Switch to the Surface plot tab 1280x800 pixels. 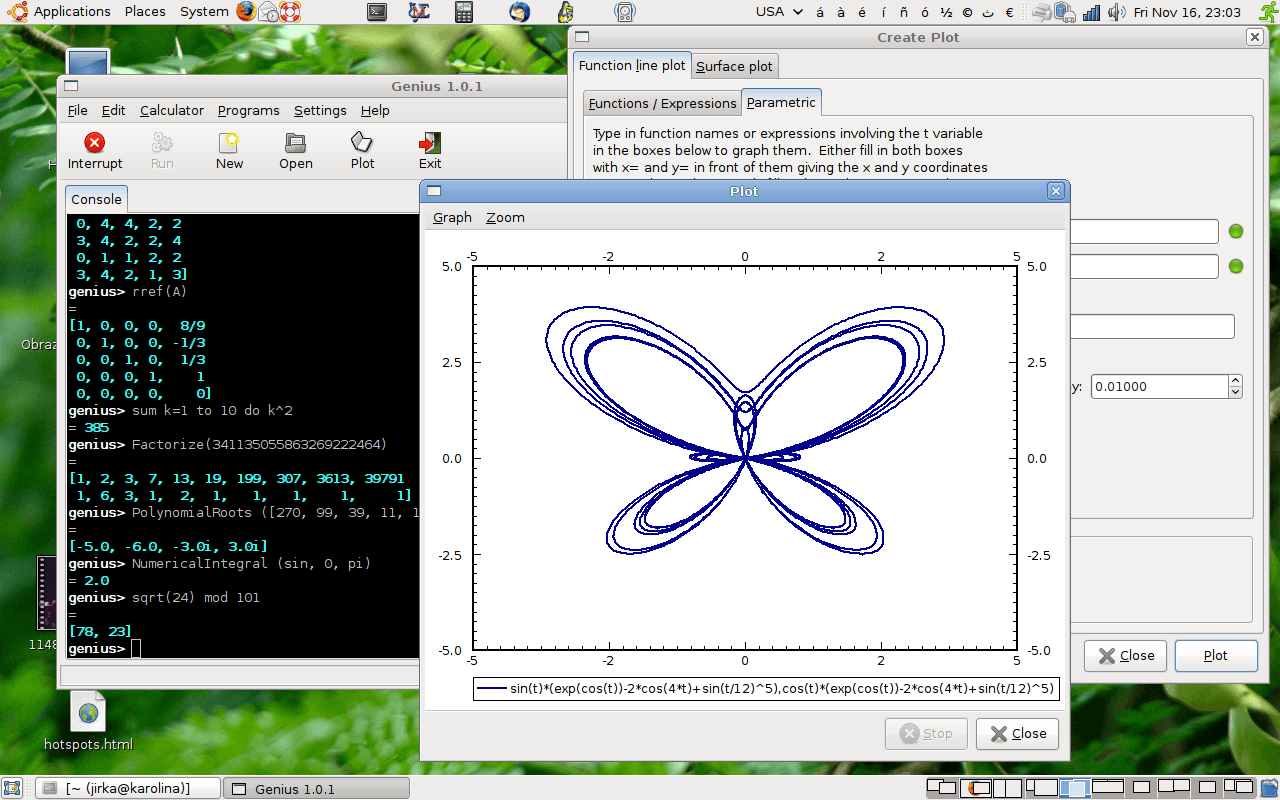click(x=734, y=66)
